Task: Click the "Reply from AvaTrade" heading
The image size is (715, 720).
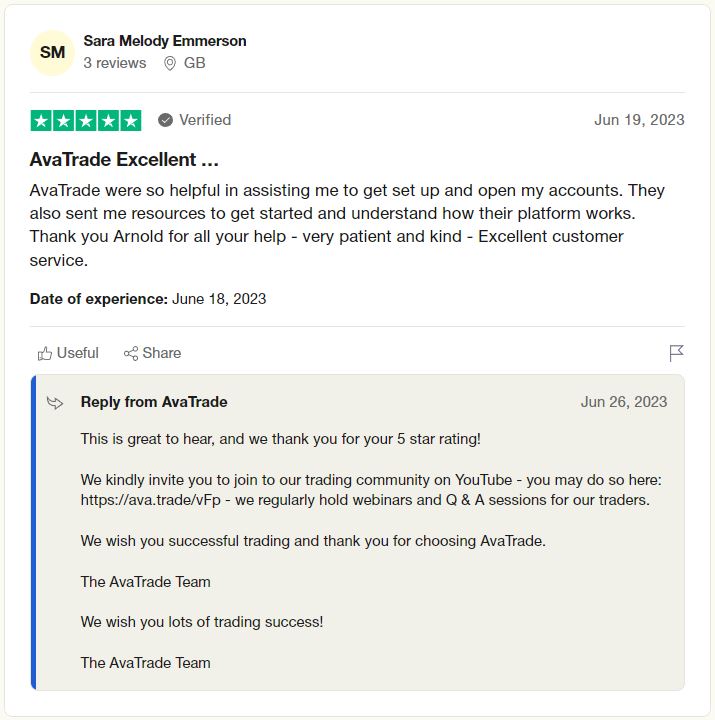Action: click(x=154, y=402)
